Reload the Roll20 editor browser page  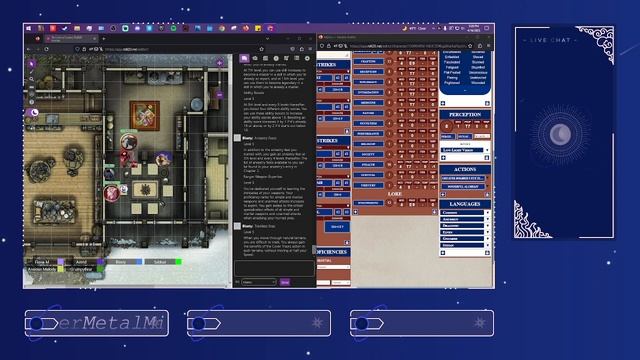tap(46, 49)
